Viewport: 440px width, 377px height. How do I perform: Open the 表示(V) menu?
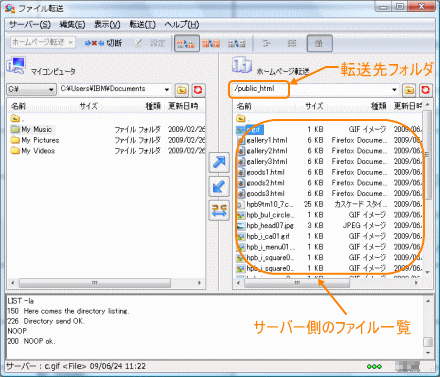(x=107, y=24)
